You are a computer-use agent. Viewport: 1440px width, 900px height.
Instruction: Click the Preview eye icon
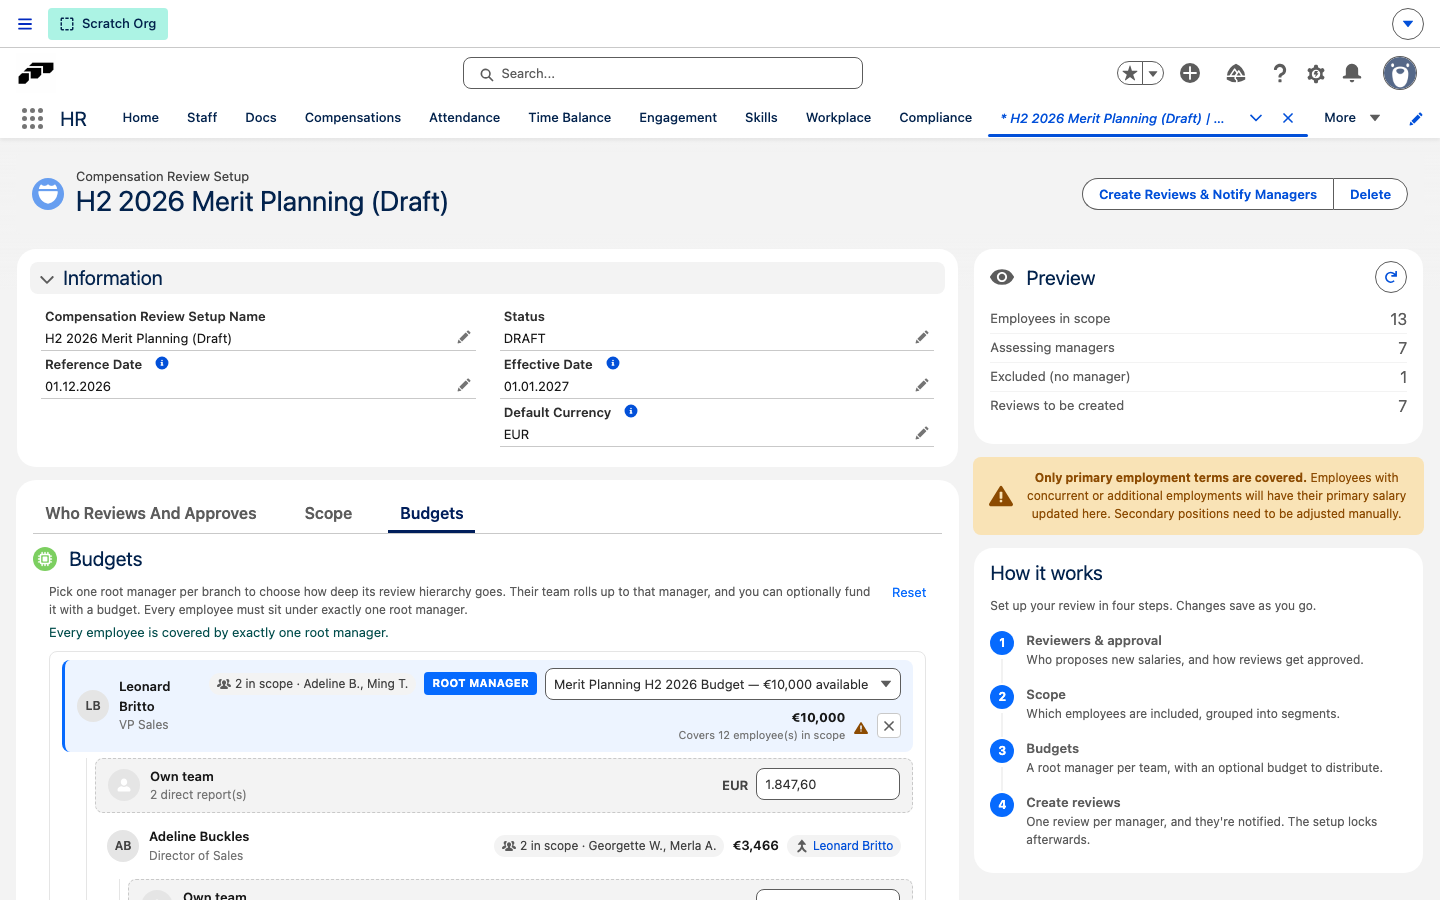point(1002,277)
